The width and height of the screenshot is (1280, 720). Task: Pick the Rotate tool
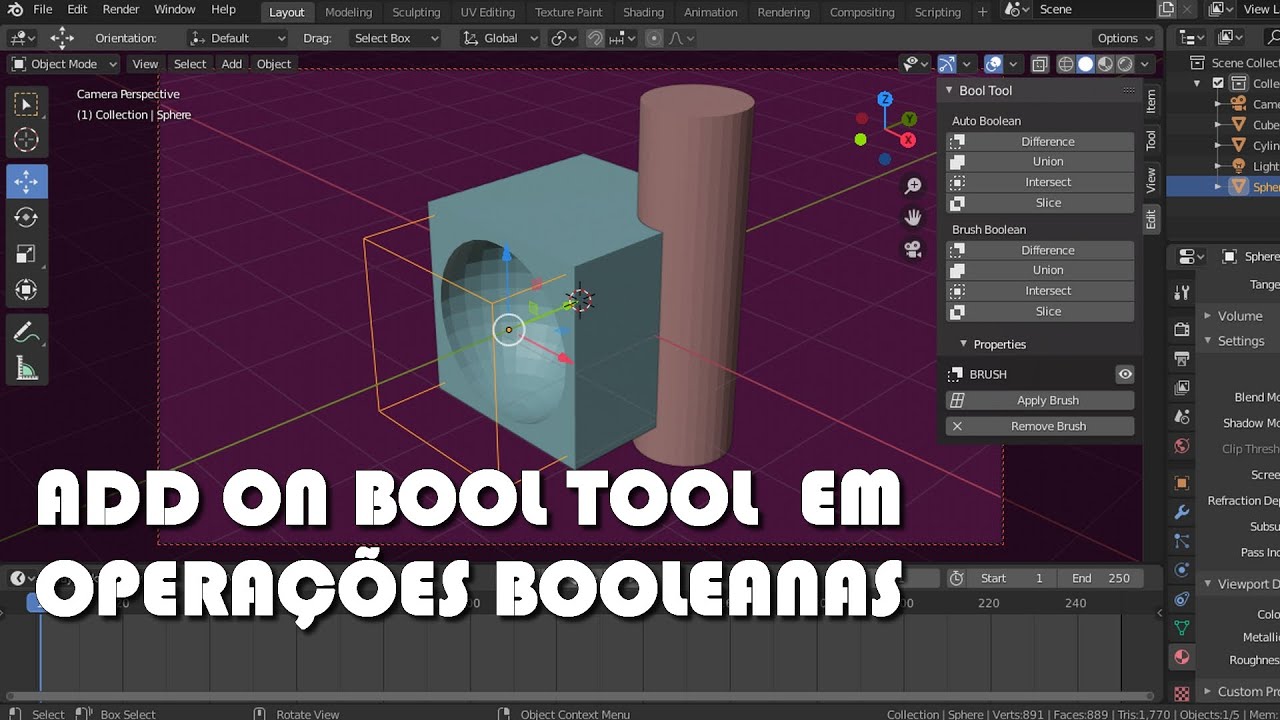tap(27, 217)
